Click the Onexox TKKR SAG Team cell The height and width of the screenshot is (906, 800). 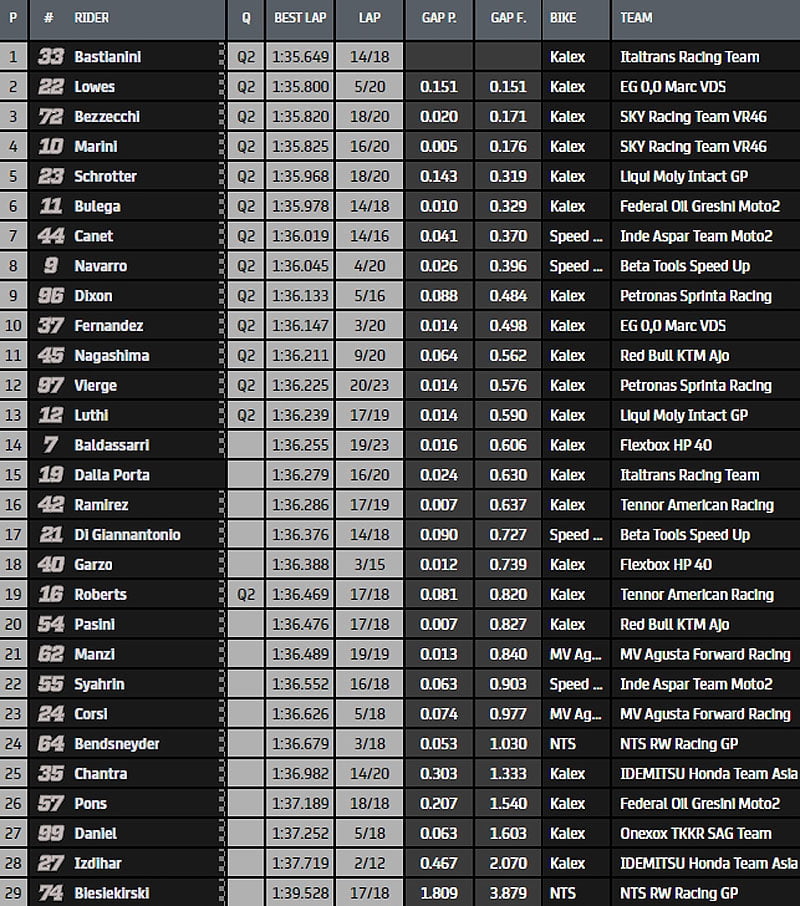tap(695, 834)
